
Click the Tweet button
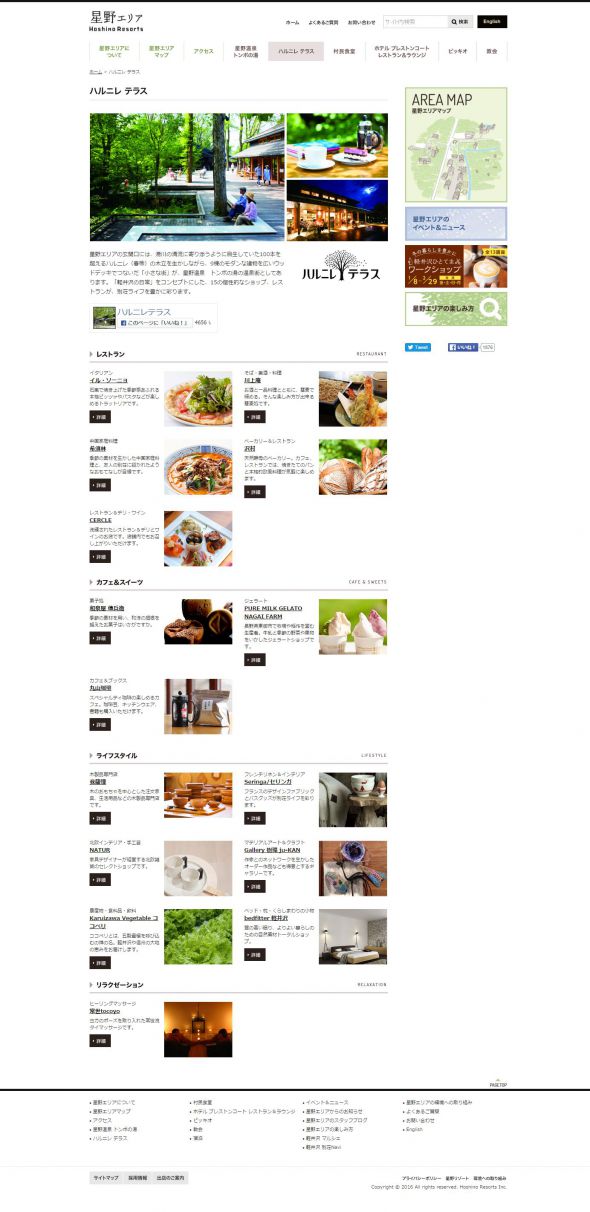pyautogui.click(x=417, y=347)
